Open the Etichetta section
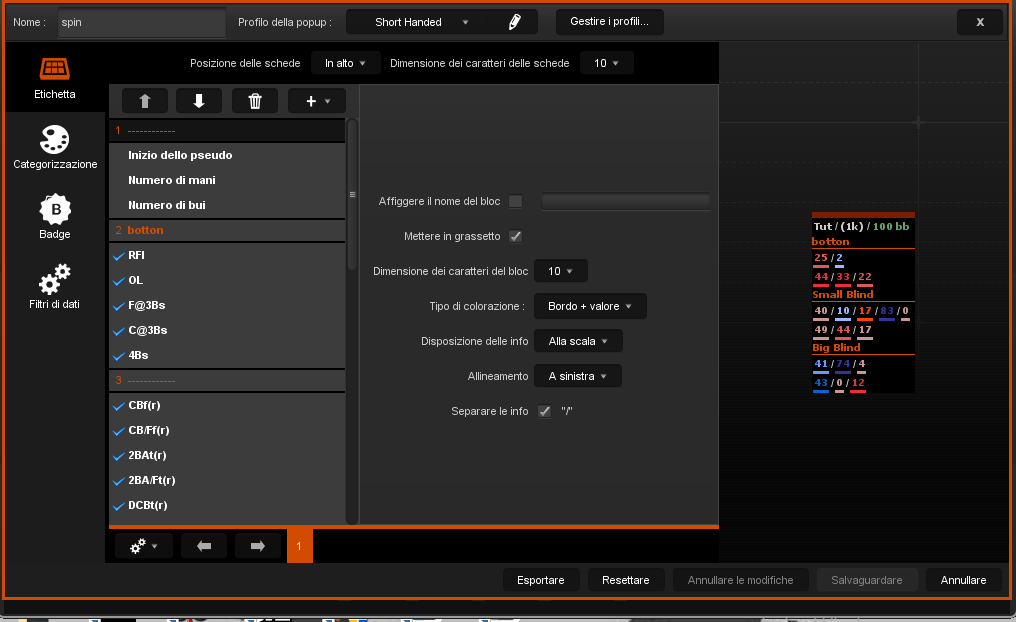This screenshot has height=622, width=1016. 54,78
